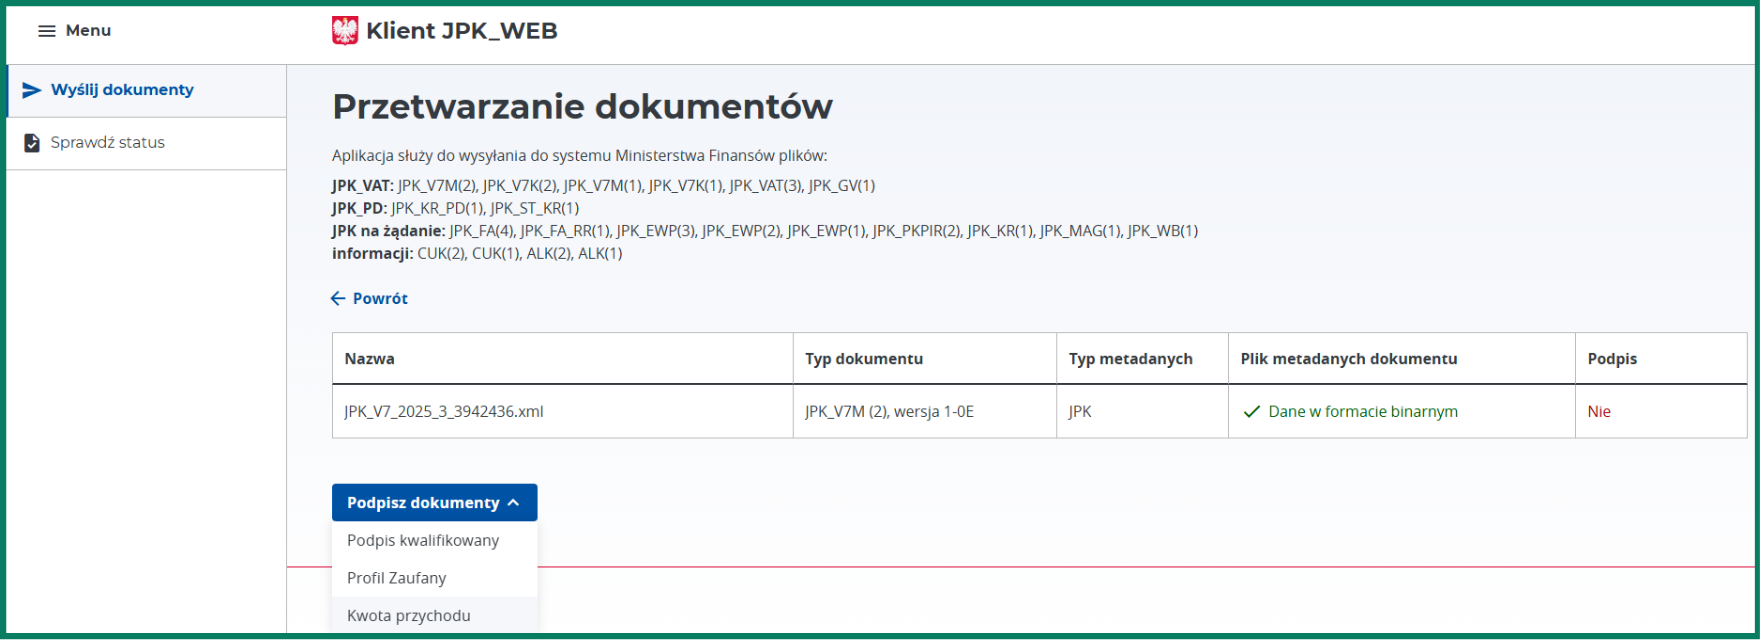1763x641 pixels.
Task: Click the Aplikacja służy do wysyłania sentence
Action: tap(580, 156)
